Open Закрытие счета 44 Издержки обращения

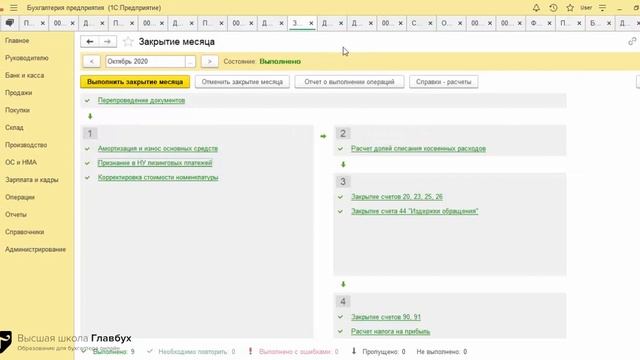point(415,211)
